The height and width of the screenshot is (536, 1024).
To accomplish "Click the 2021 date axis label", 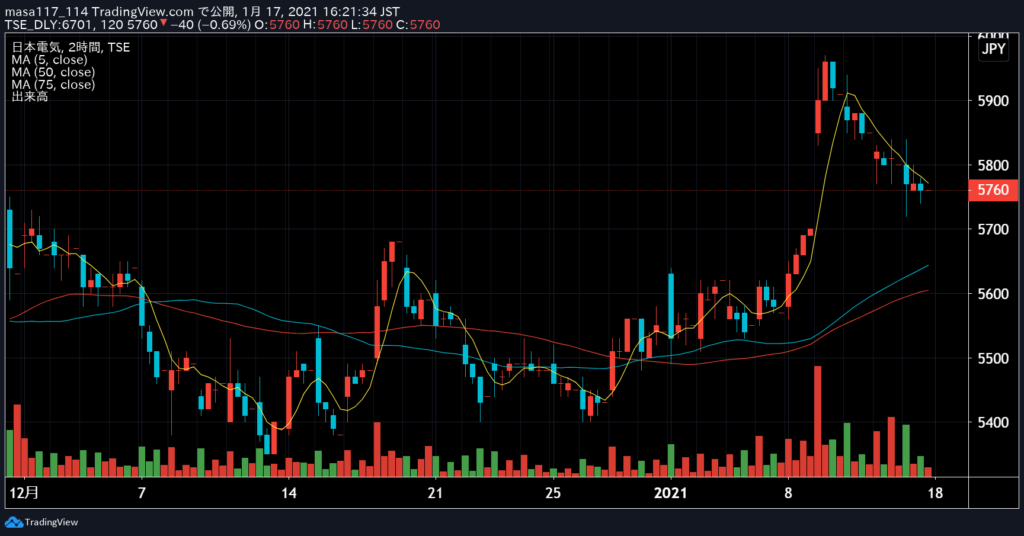I will coord(671,493).
